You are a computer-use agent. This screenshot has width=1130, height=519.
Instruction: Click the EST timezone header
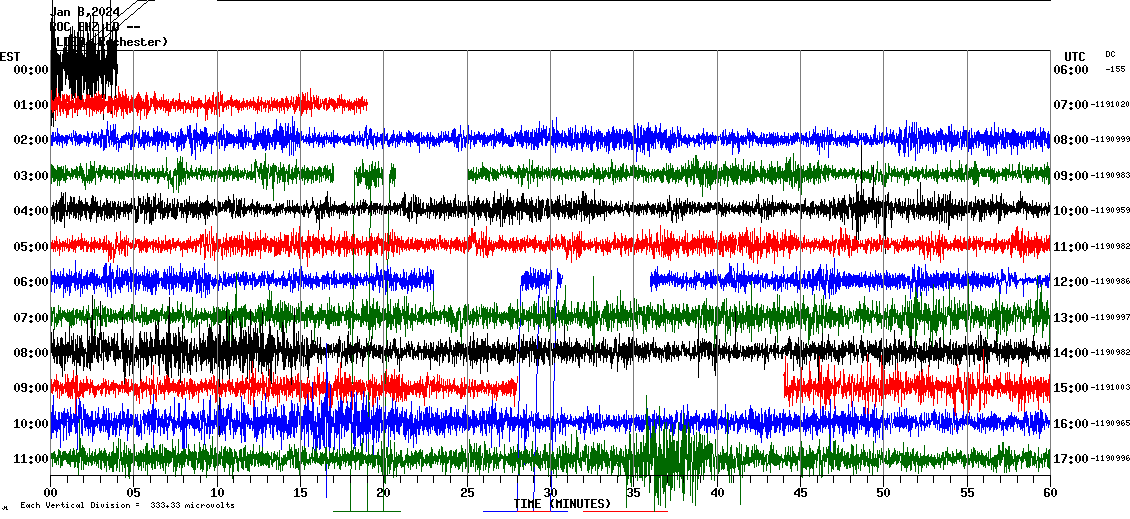(10, 56)
